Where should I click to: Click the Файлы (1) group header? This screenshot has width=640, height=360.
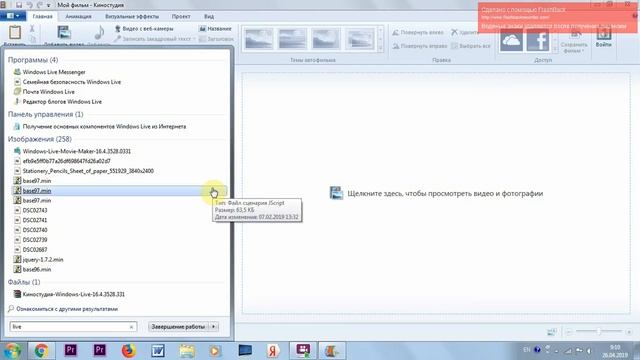[24, 282]
